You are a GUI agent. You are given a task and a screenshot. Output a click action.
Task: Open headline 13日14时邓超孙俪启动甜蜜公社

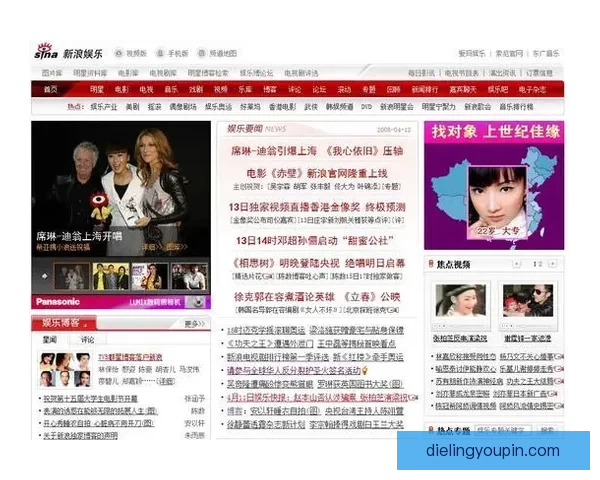315,241
